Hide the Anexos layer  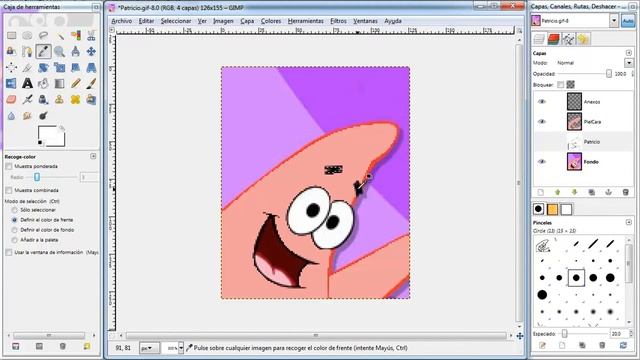click(x=542, y=102)
